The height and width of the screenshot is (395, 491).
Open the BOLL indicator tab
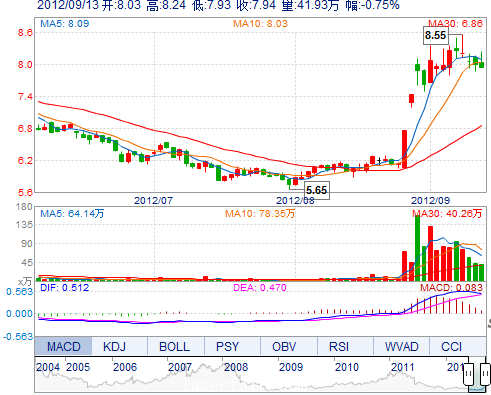click(174, 346)
